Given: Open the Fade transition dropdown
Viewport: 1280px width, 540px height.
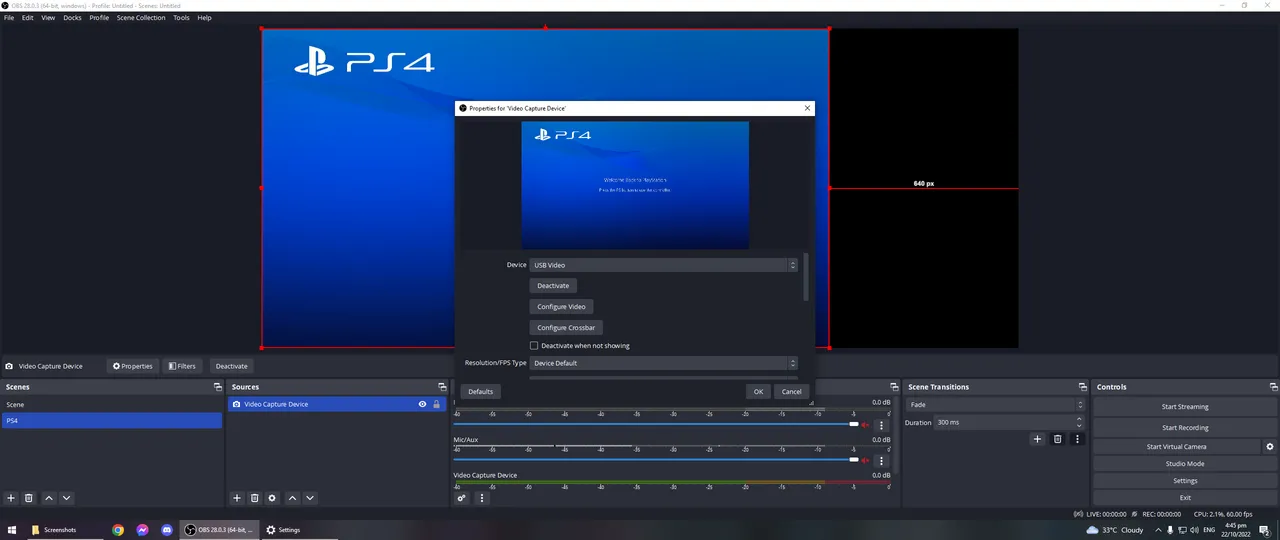Looking at the screenshot, I should tap(994, 405).
